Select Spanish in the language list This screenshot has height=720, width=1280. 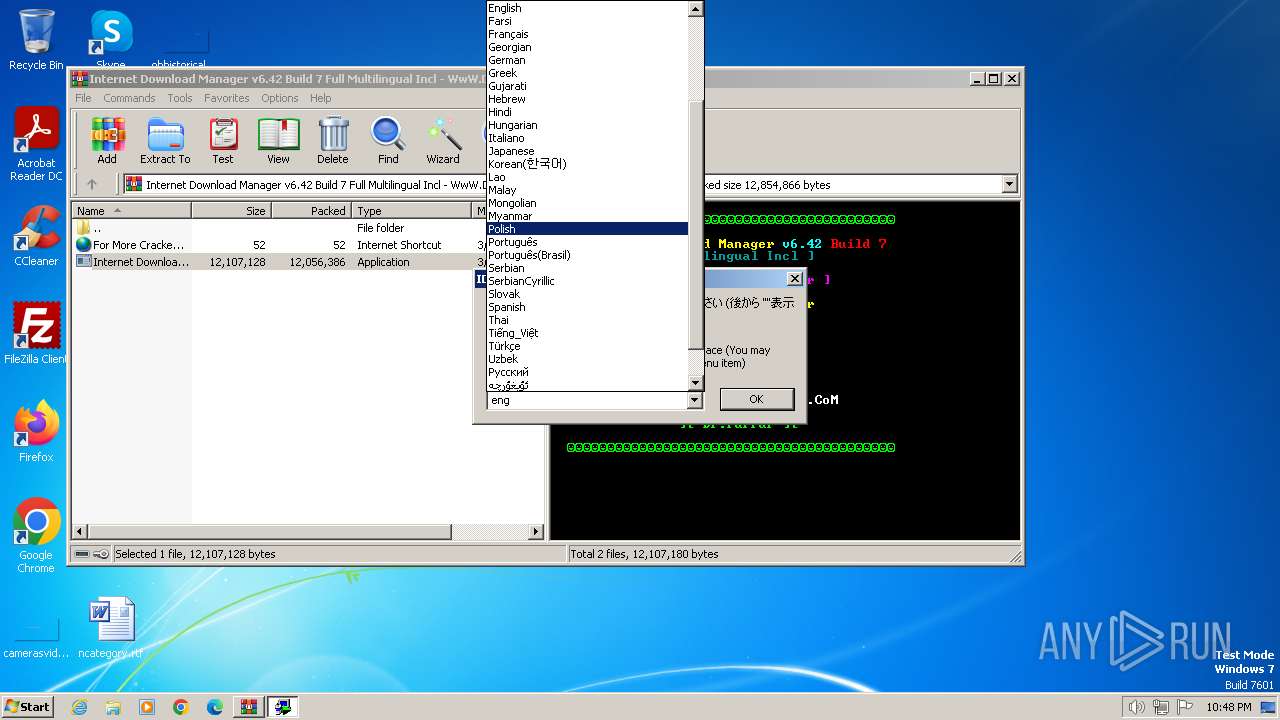click(588, 307)
